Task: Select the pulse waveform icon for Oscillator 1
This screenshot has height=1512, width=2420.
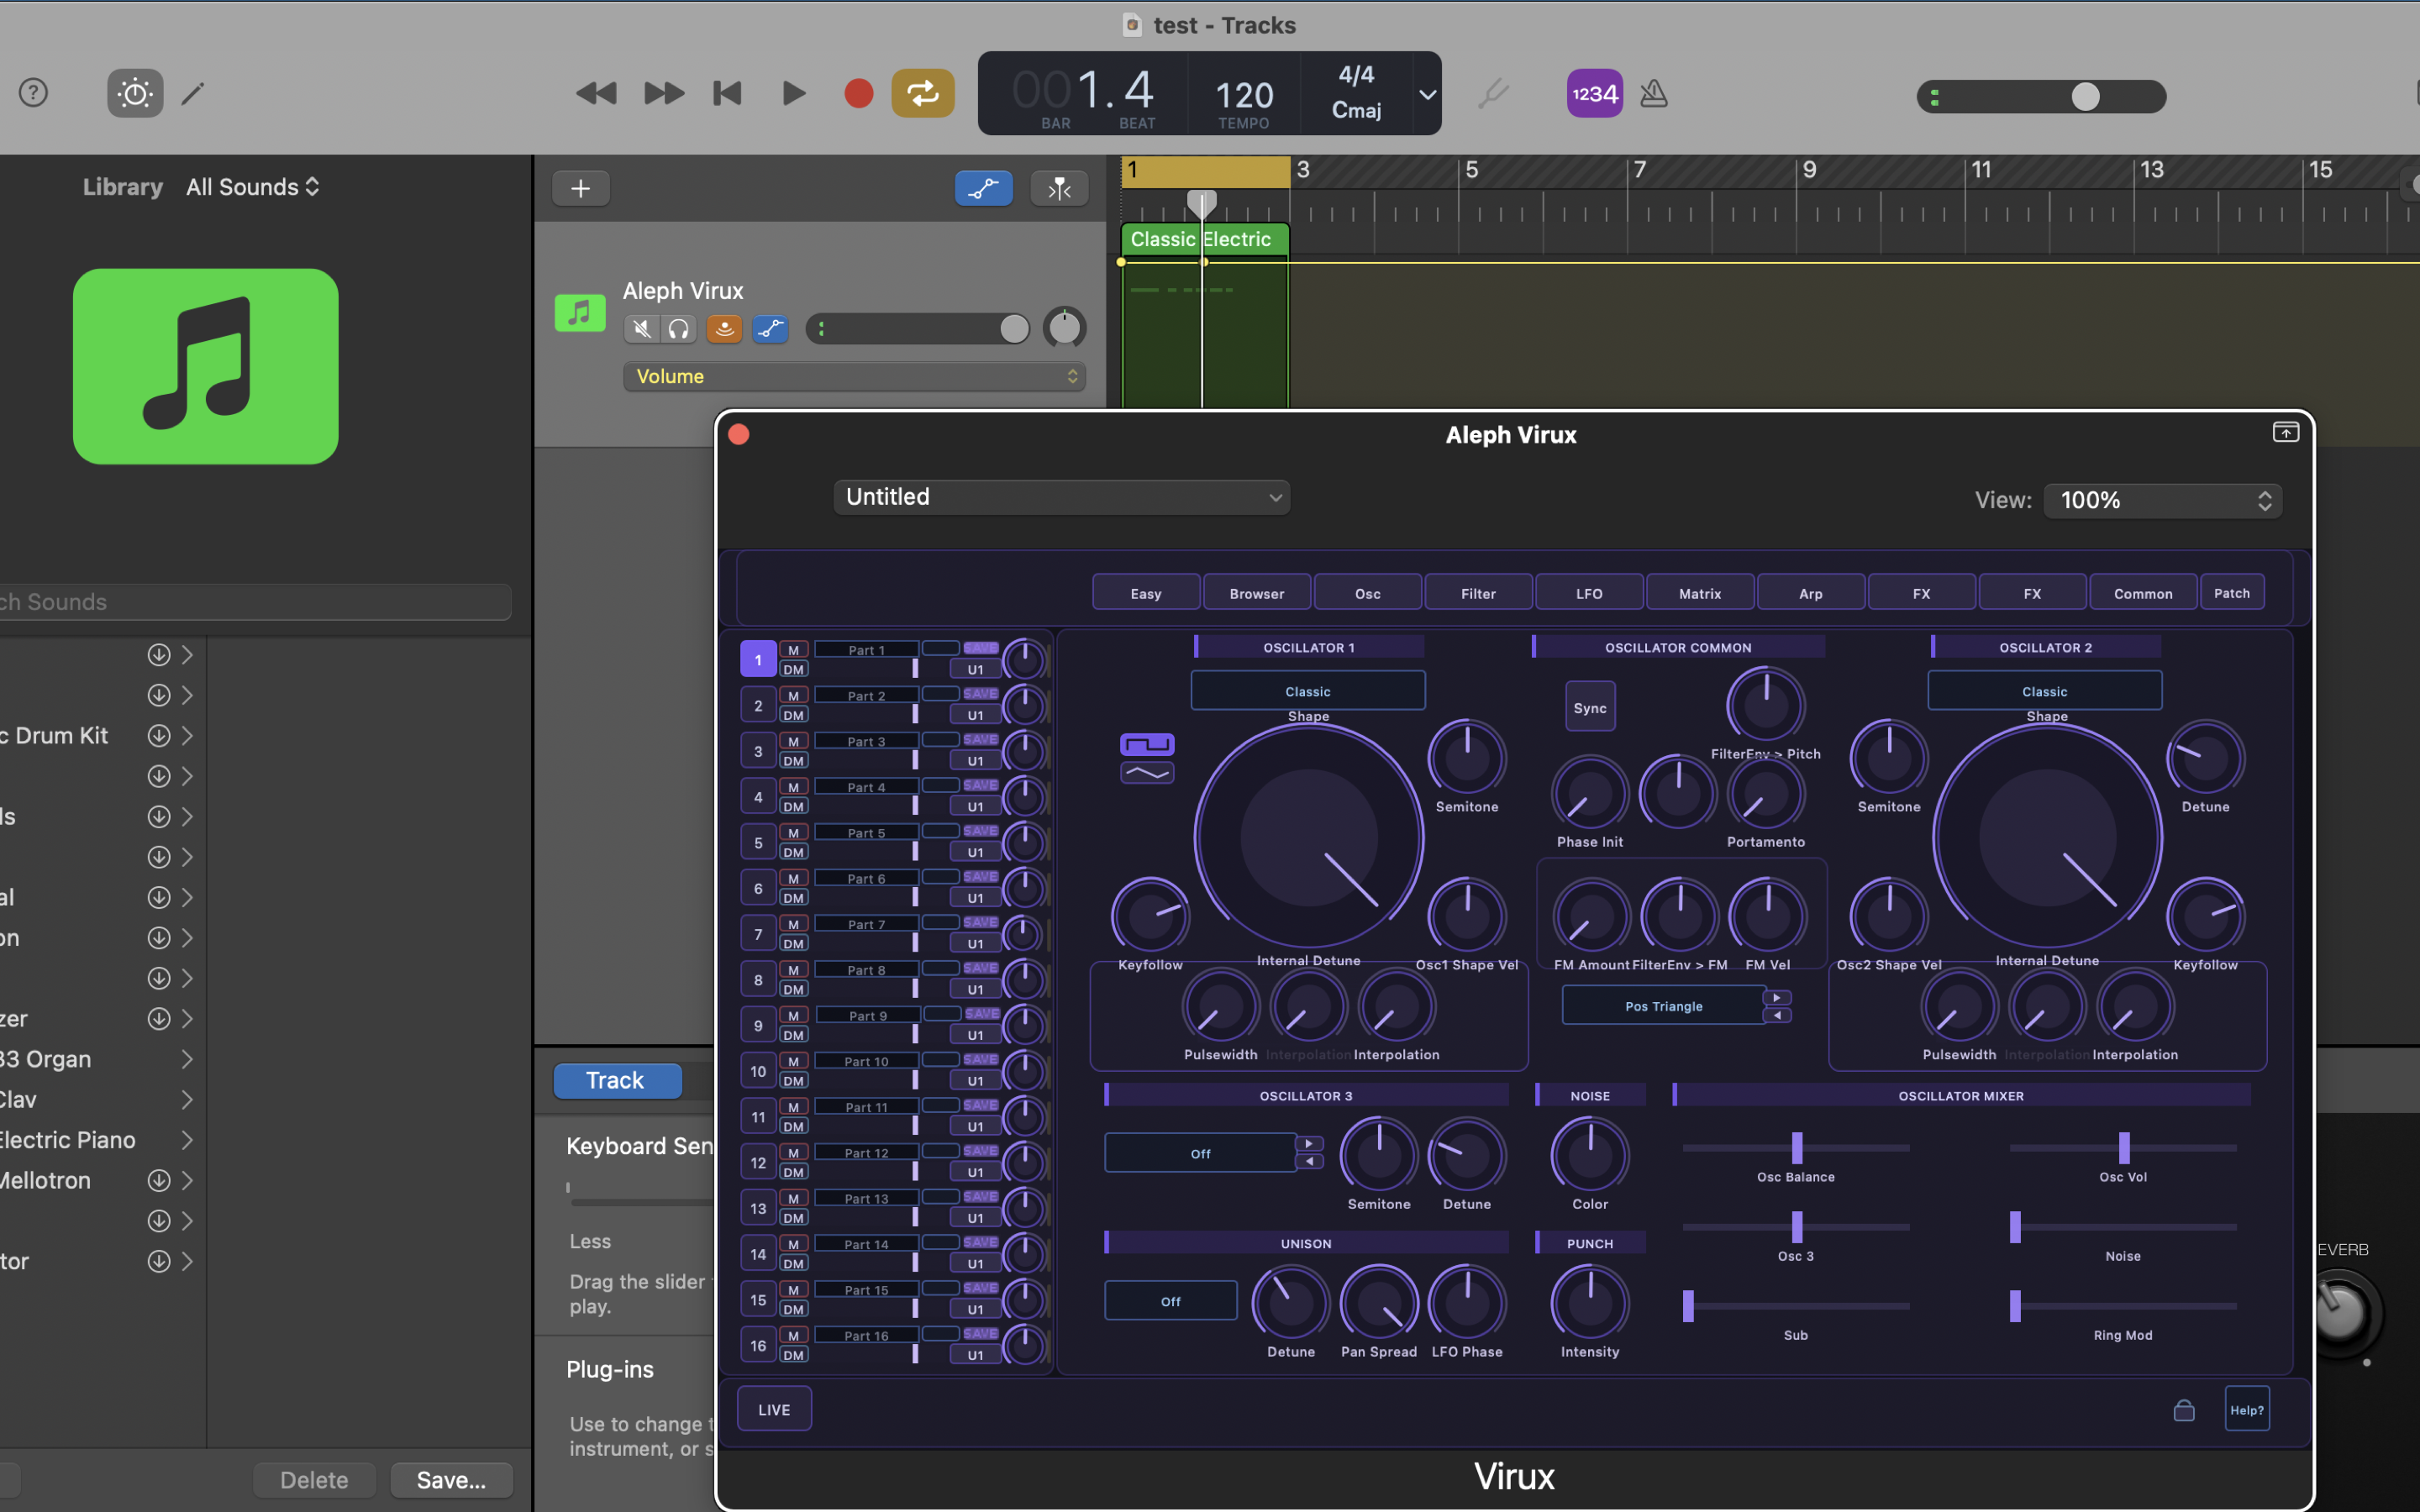Action: click(x=1147, y=744)
